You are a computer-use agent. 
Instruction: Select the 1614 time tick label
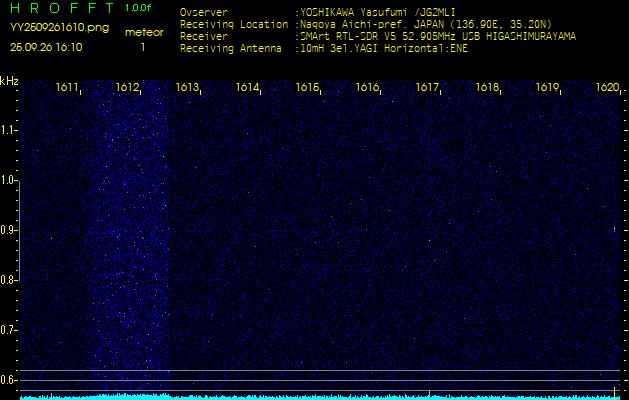[248, 88]
